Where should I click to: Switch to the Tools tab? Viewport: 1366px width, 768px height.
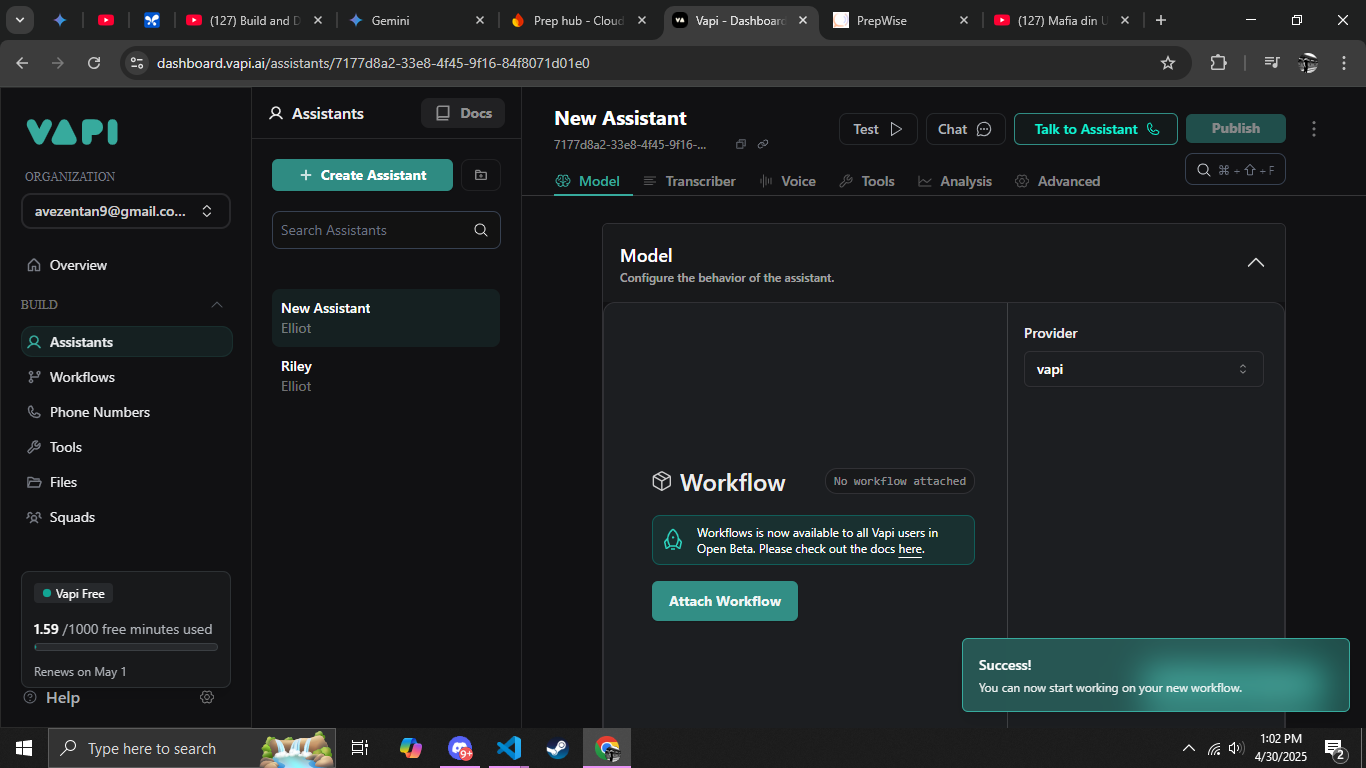click(867, 181)
